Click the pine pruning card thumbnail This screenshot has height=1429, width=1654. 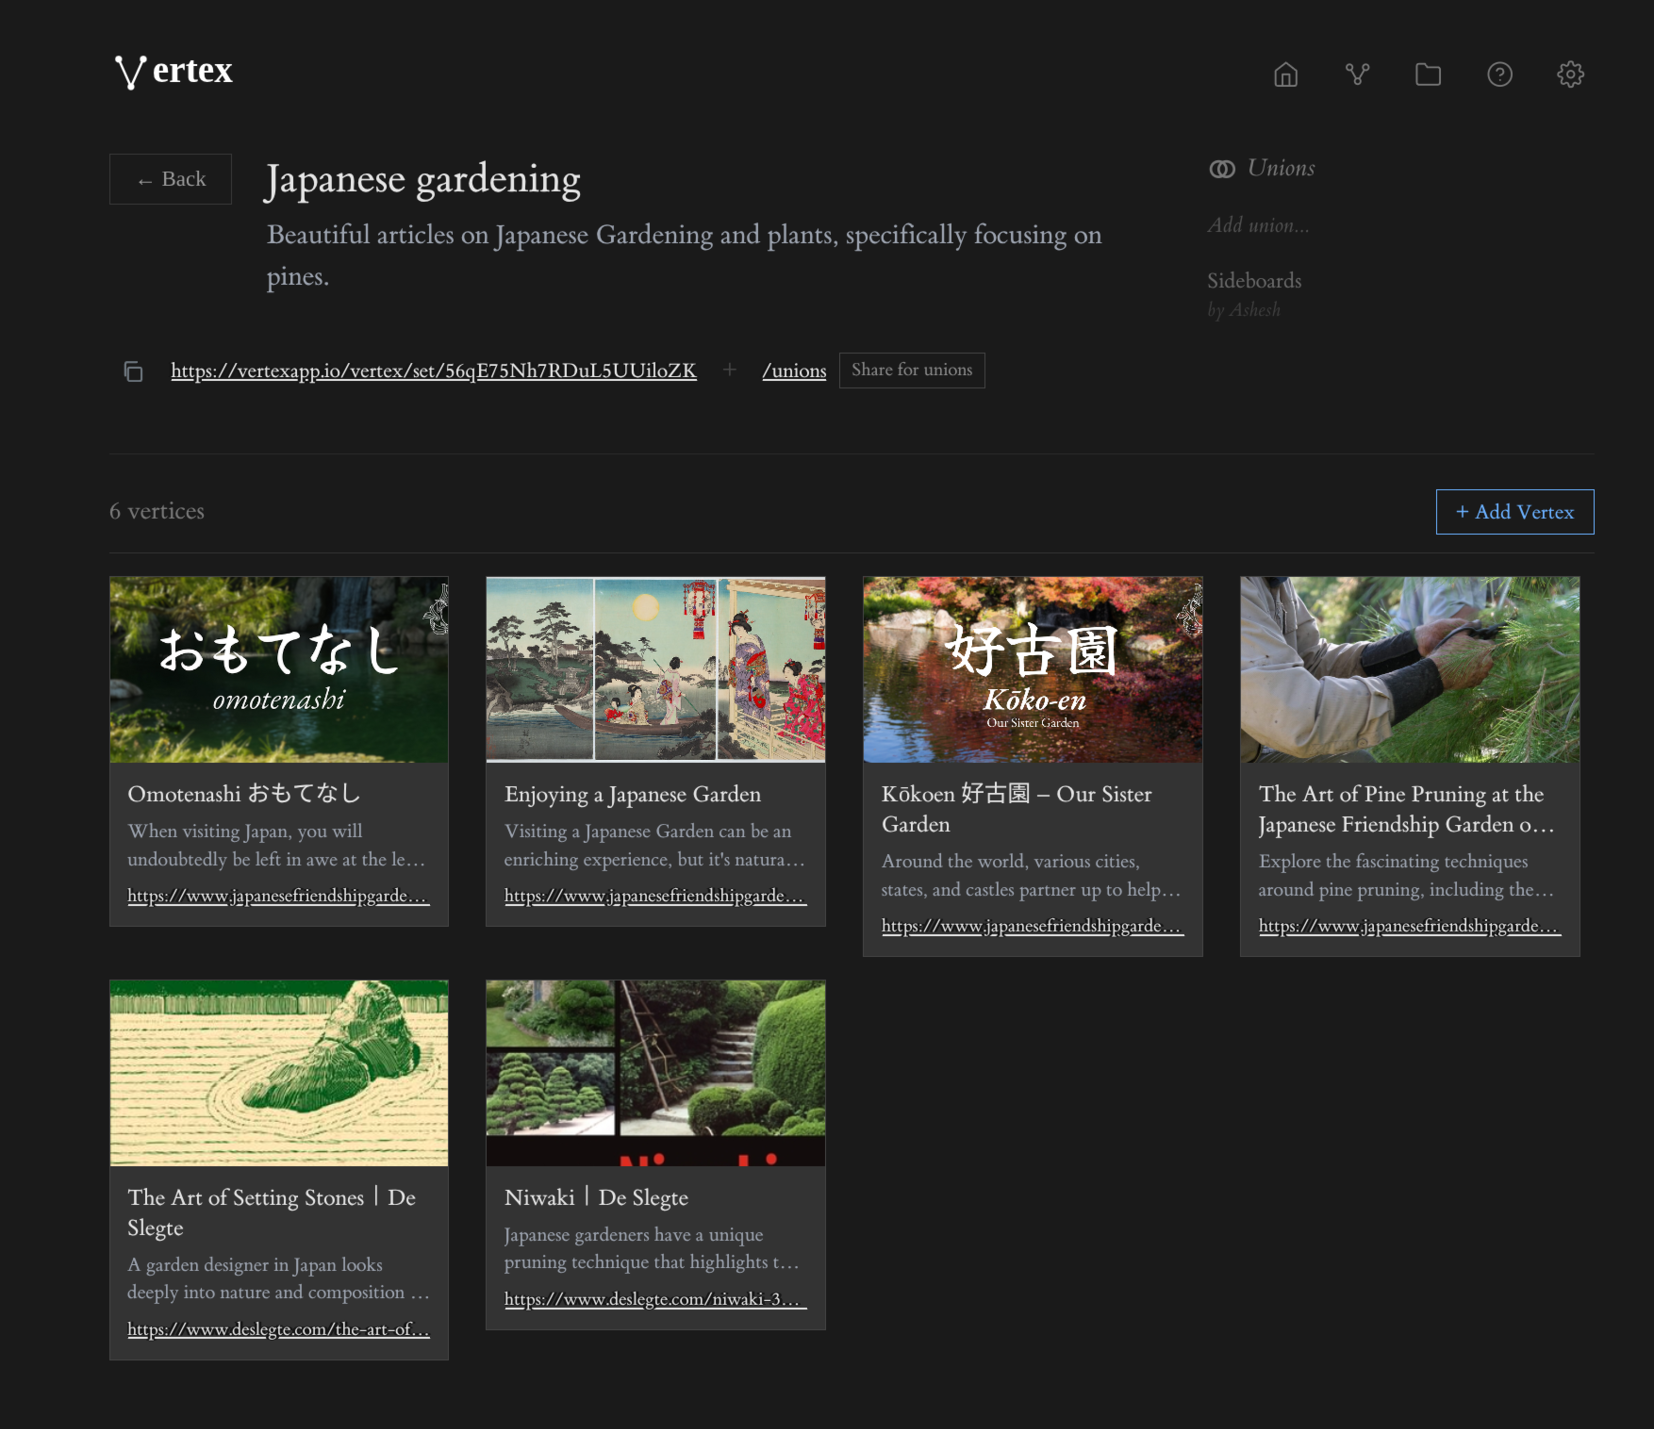1410,670
